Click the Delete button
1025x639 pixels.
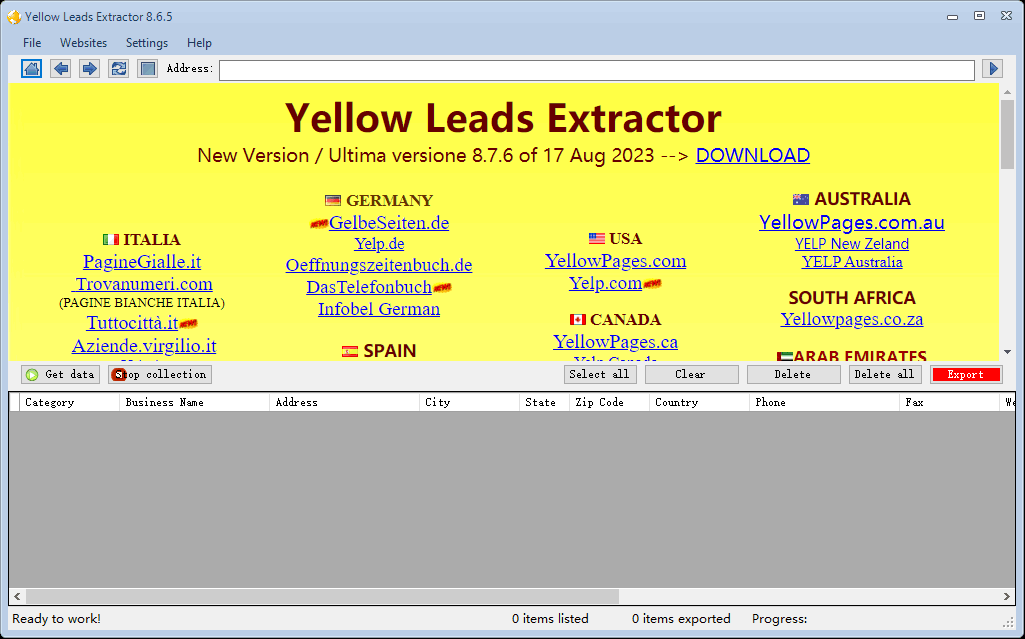tap(794, 374)
